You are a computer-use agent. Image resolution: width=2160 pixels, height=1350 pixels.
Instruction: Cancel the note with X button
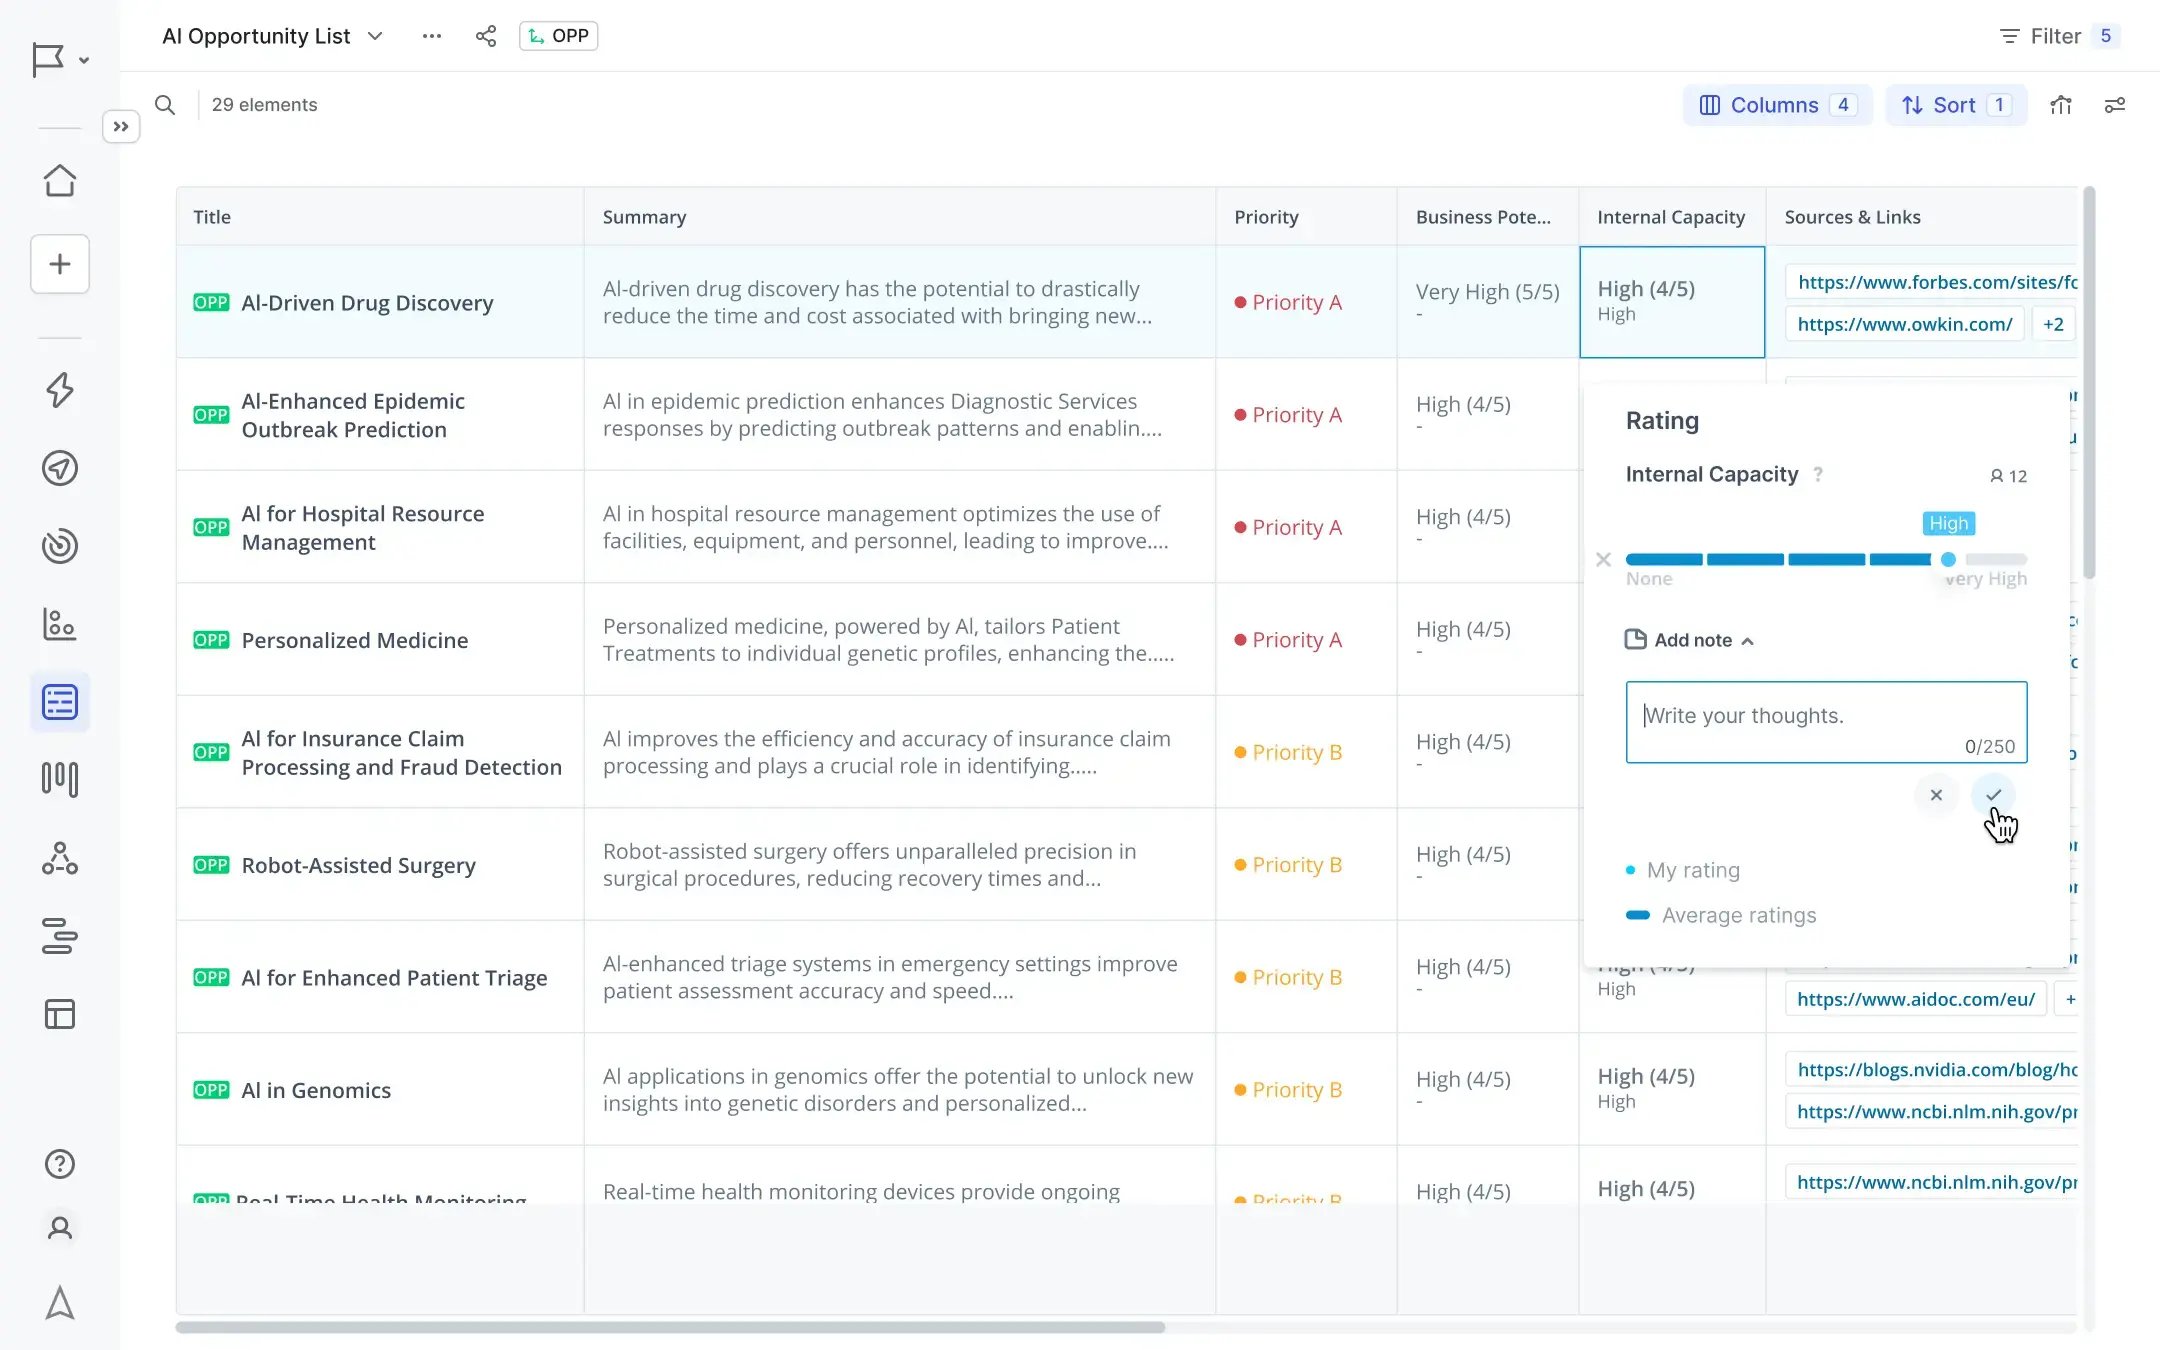1936,795
